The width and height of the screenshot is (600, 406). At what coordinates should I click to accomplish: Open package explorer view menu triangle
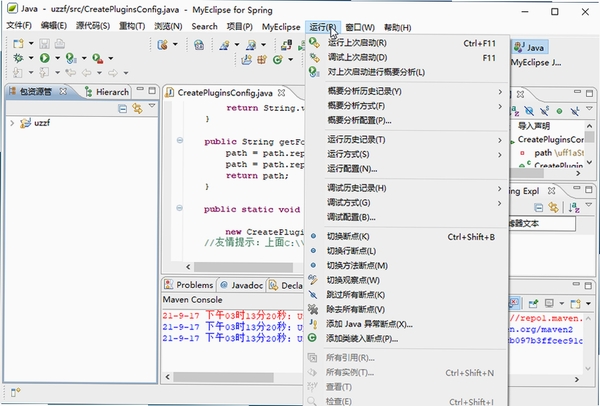click(152, 106)
